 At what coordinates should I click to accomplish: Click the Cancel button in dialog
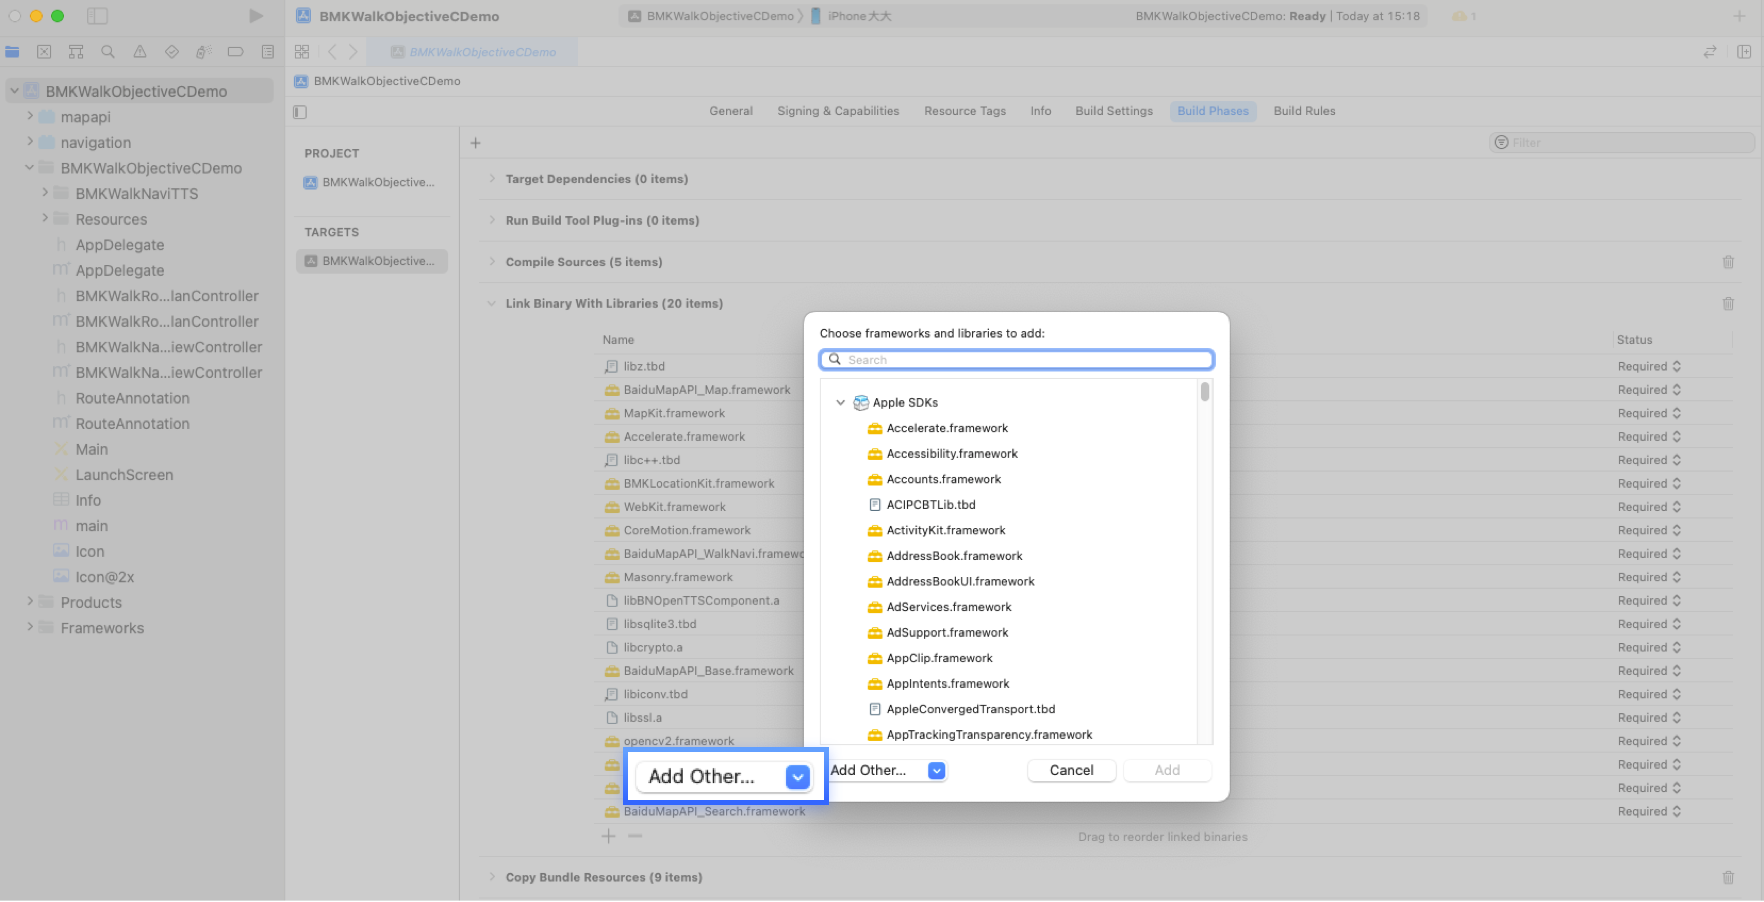[x=1071, y=770]
